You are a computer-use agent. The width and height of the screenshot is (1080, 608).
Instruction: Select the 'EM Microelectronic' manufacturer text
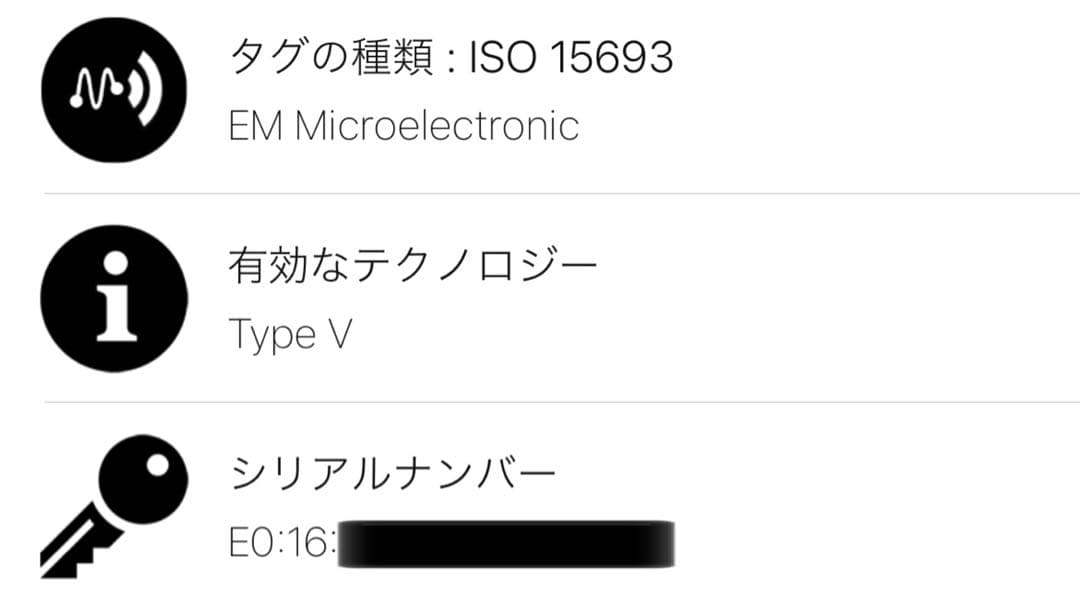click(403, 126)
